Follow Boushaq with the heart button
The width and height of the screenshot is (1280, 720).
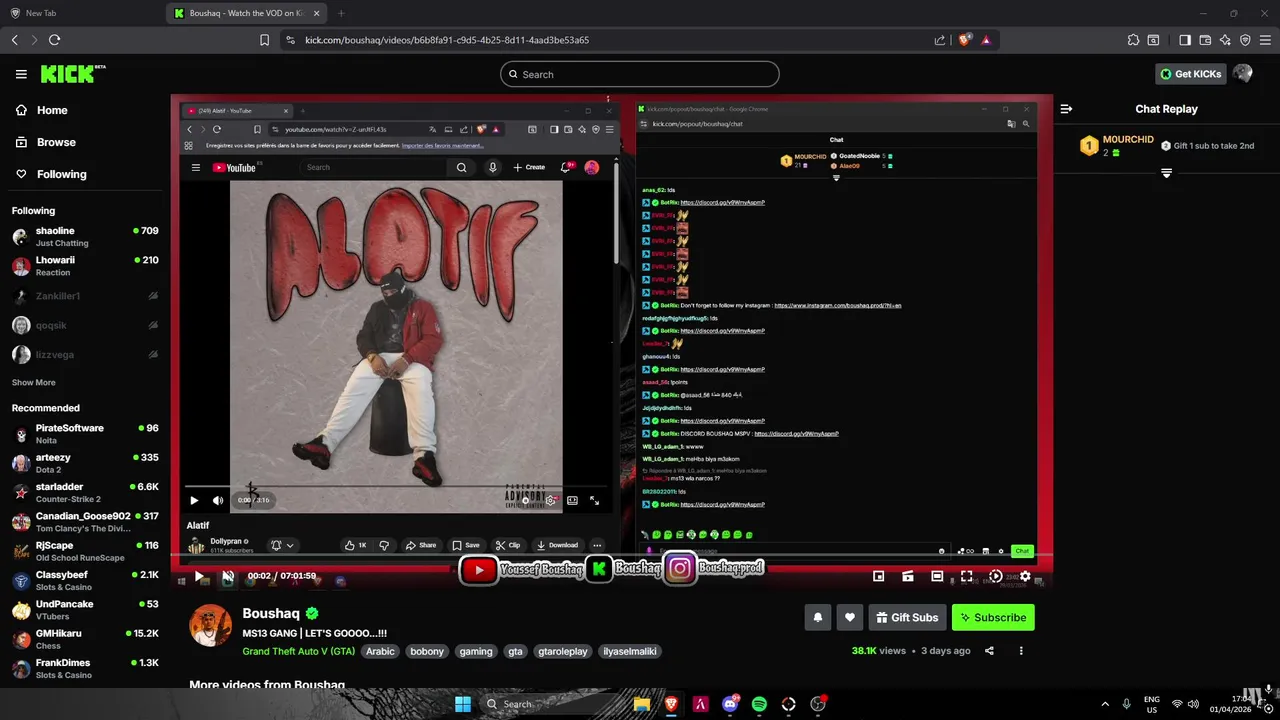pos(850,617)
